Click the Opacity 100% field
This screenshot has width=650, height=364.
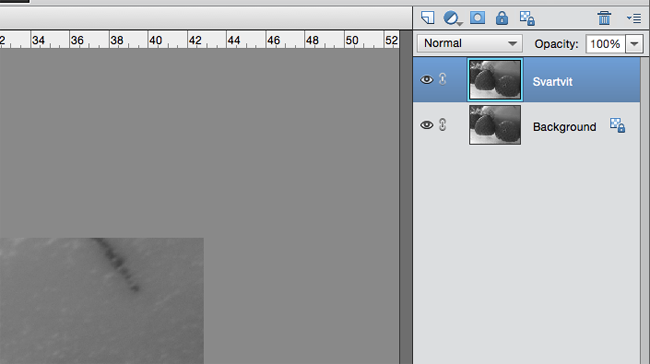tap(605, 44)
